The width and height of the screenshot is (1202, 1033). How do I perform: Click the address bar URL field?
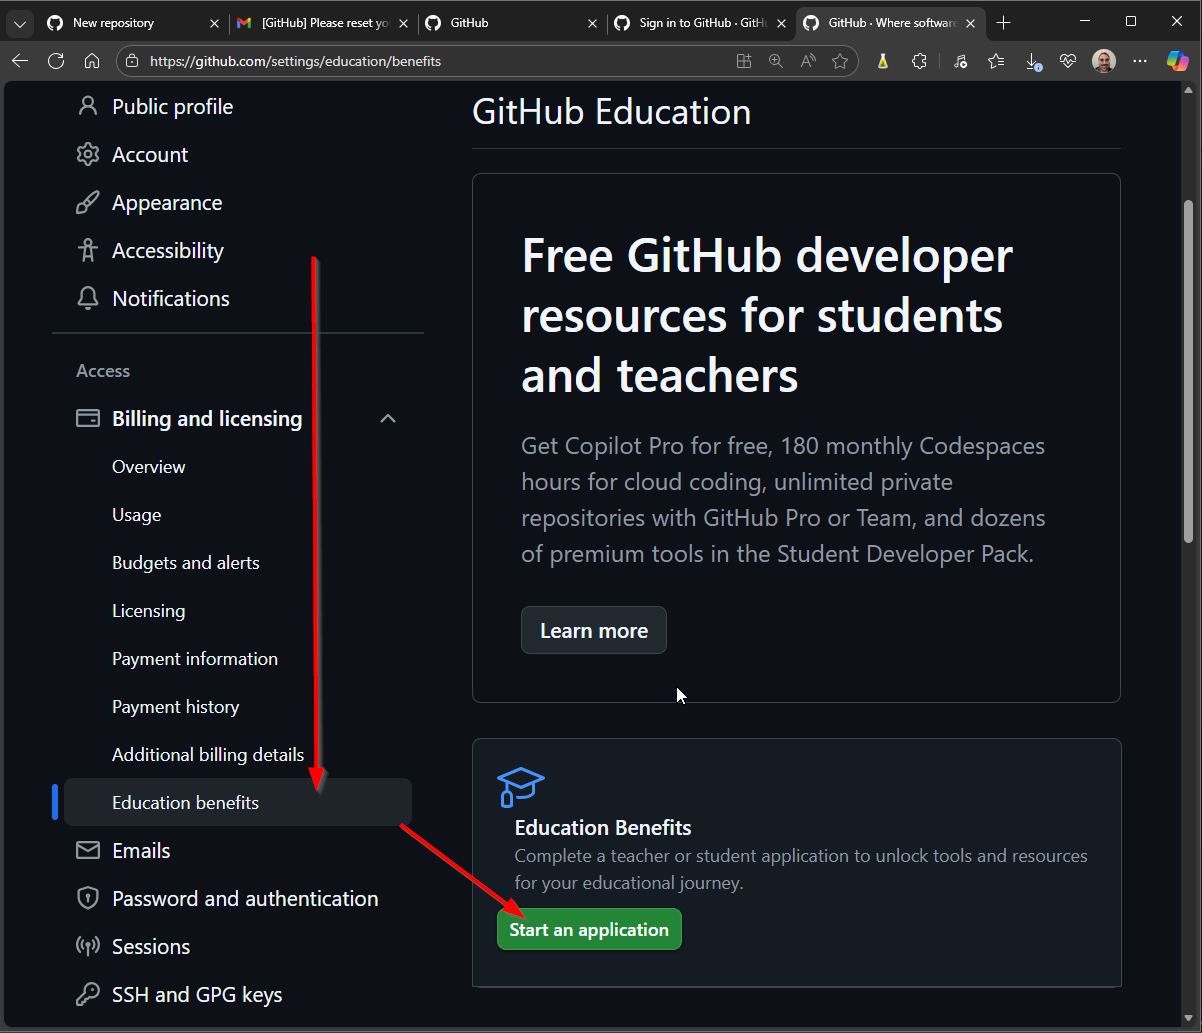pyautogui.click(x=430, y=61)
